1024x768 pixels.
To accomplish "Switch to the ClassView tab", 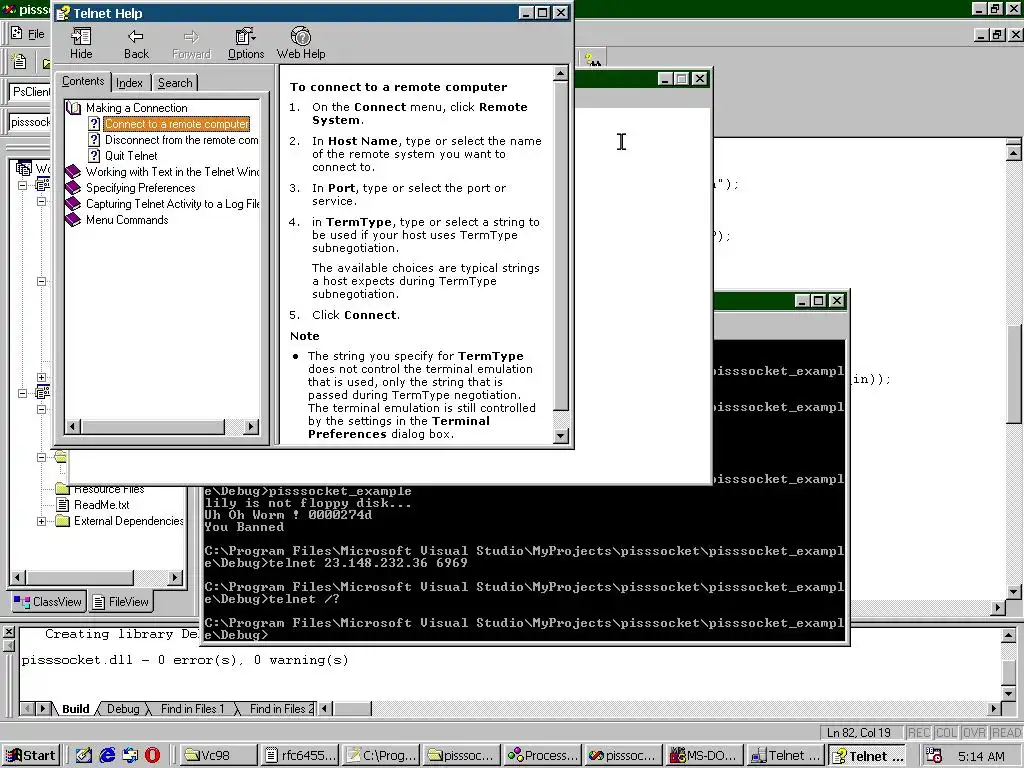I will click(x=48, y=602).
